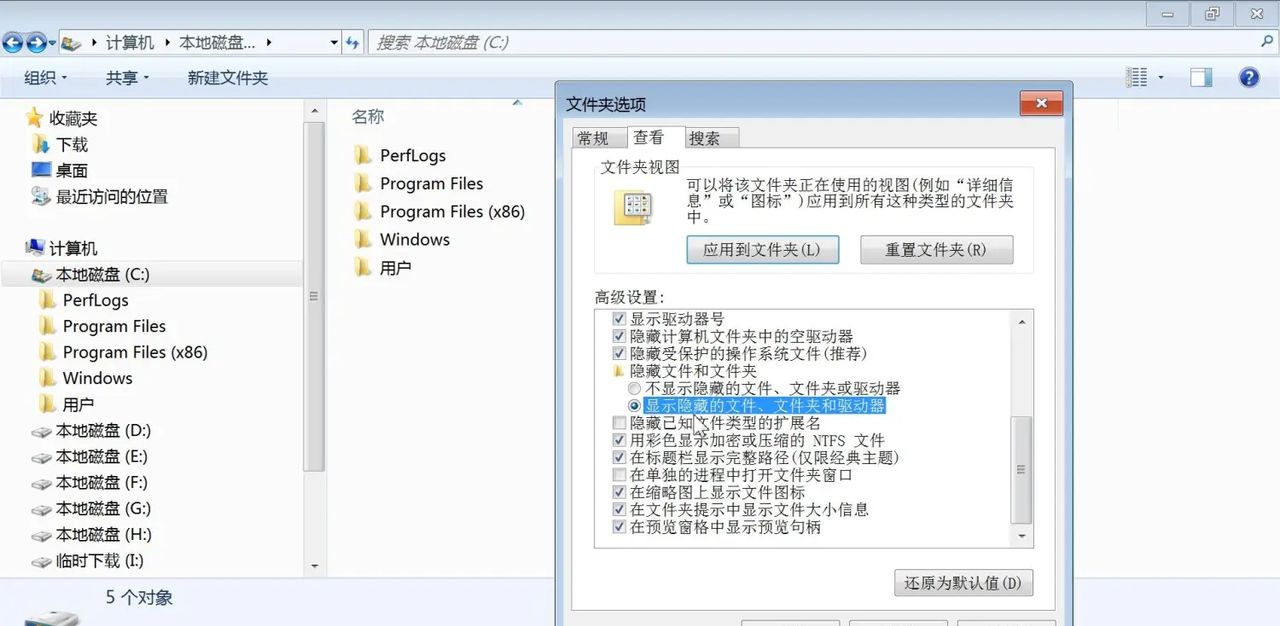Click 重置文件夹(R) button

936,249
